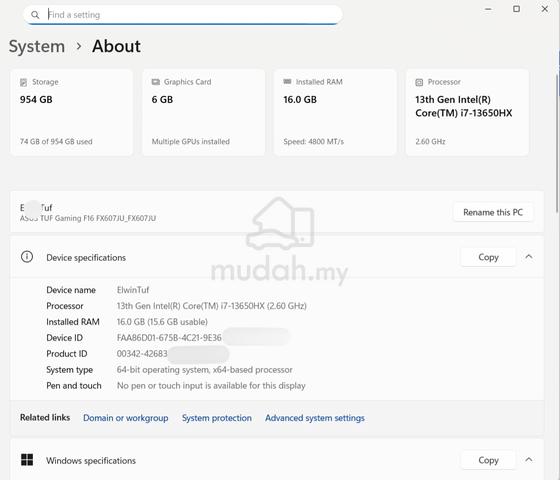Image resolution: width=560 pixels, height=480 pixels.
Task: Click the Windows logo icon
Action: [x=27, y=460]
